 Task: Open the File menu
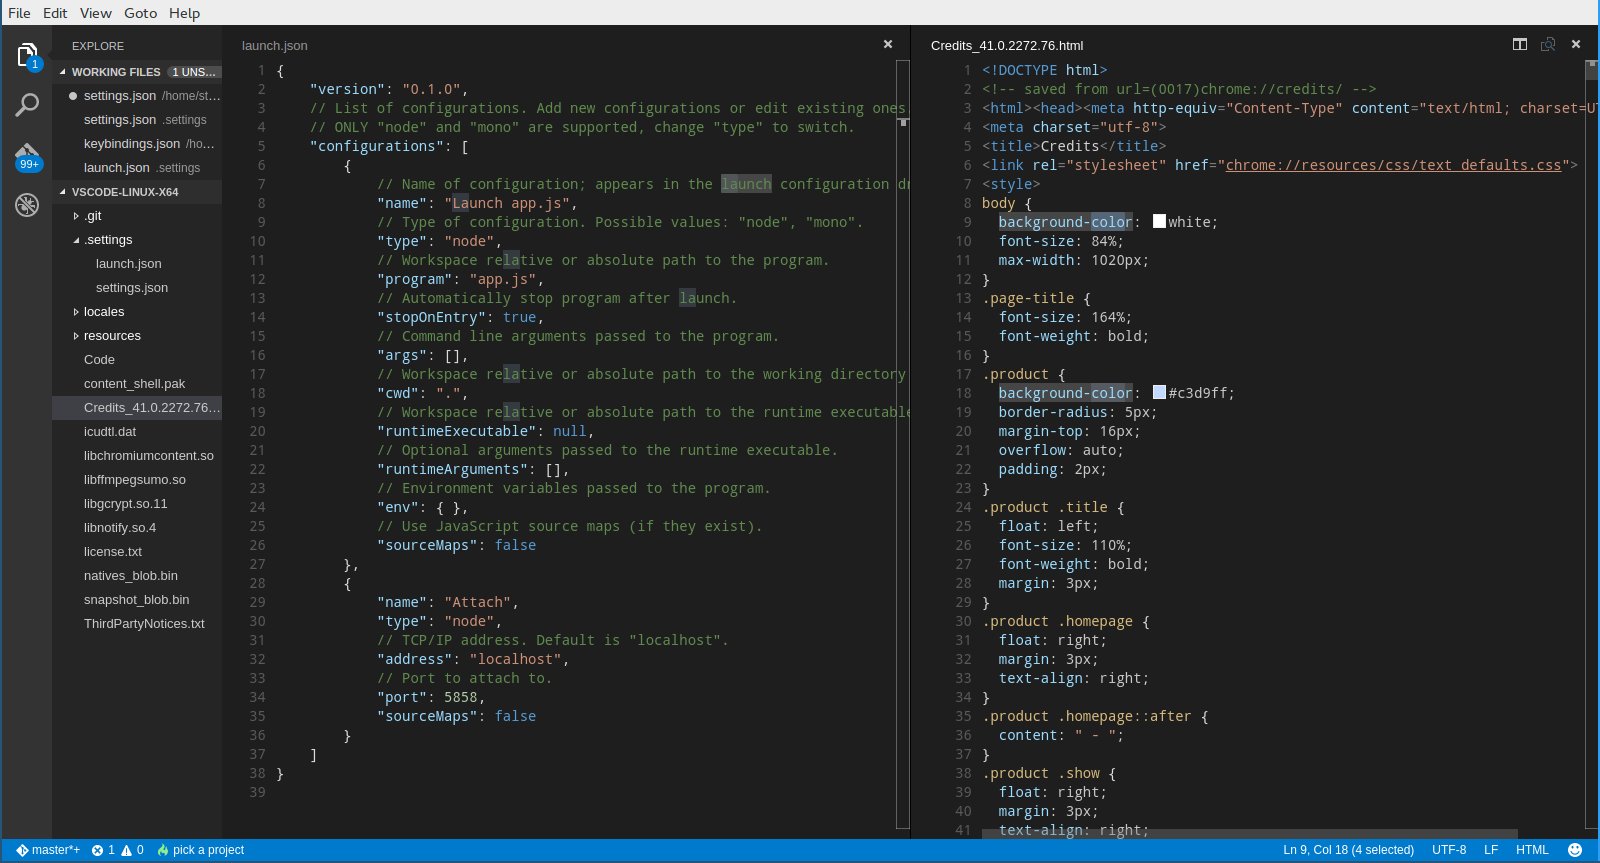tap(19, 13)
